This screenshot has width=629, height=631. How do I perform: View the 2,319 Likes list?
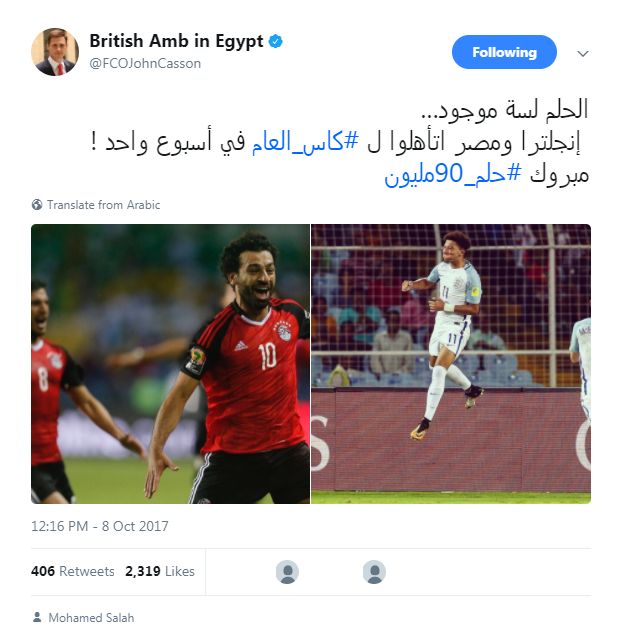[x=160, y=571]
